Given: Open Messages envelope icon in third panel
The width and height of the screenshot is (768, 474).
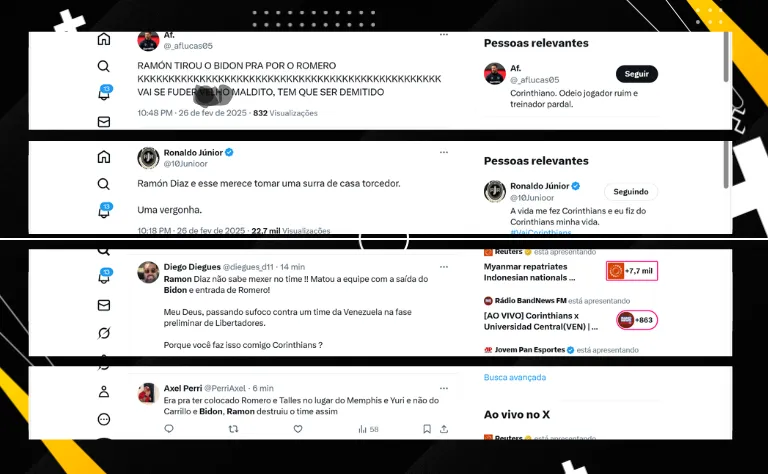Looking at the screenshot, I should pyautogui.click(x=104, y=306).
